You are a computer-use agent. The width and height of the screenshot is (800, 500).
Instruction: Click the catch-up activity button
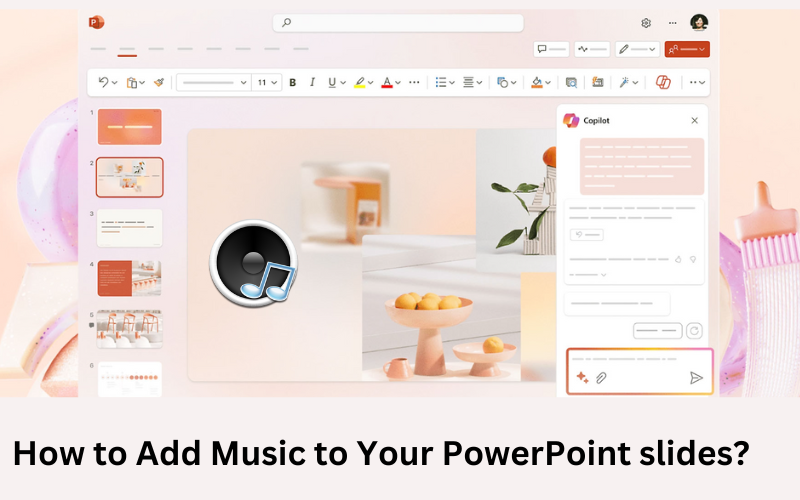(592, 49)
